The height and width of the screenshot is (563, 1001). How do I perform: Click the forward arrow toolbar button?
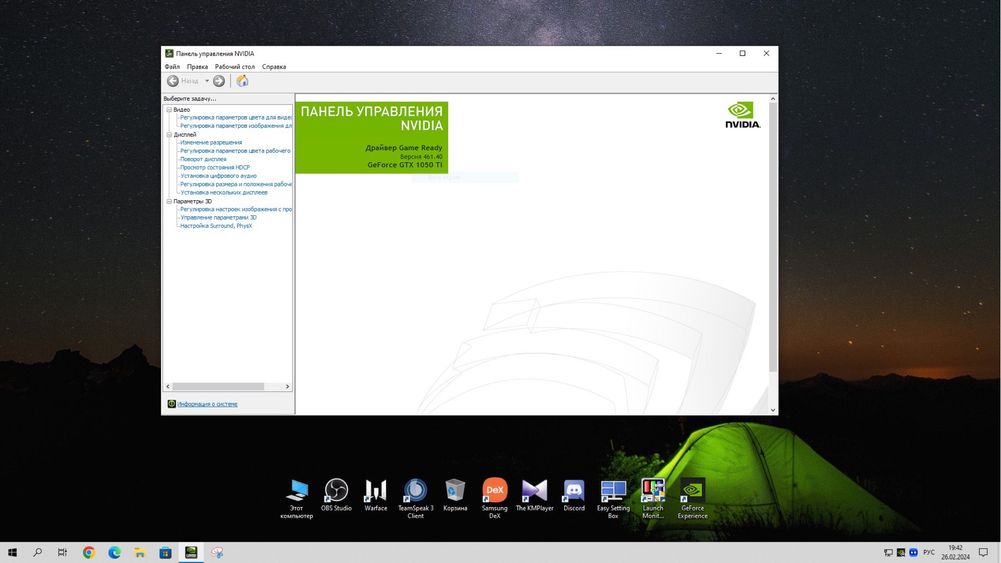pyautogui.click(x=219, y=81)
